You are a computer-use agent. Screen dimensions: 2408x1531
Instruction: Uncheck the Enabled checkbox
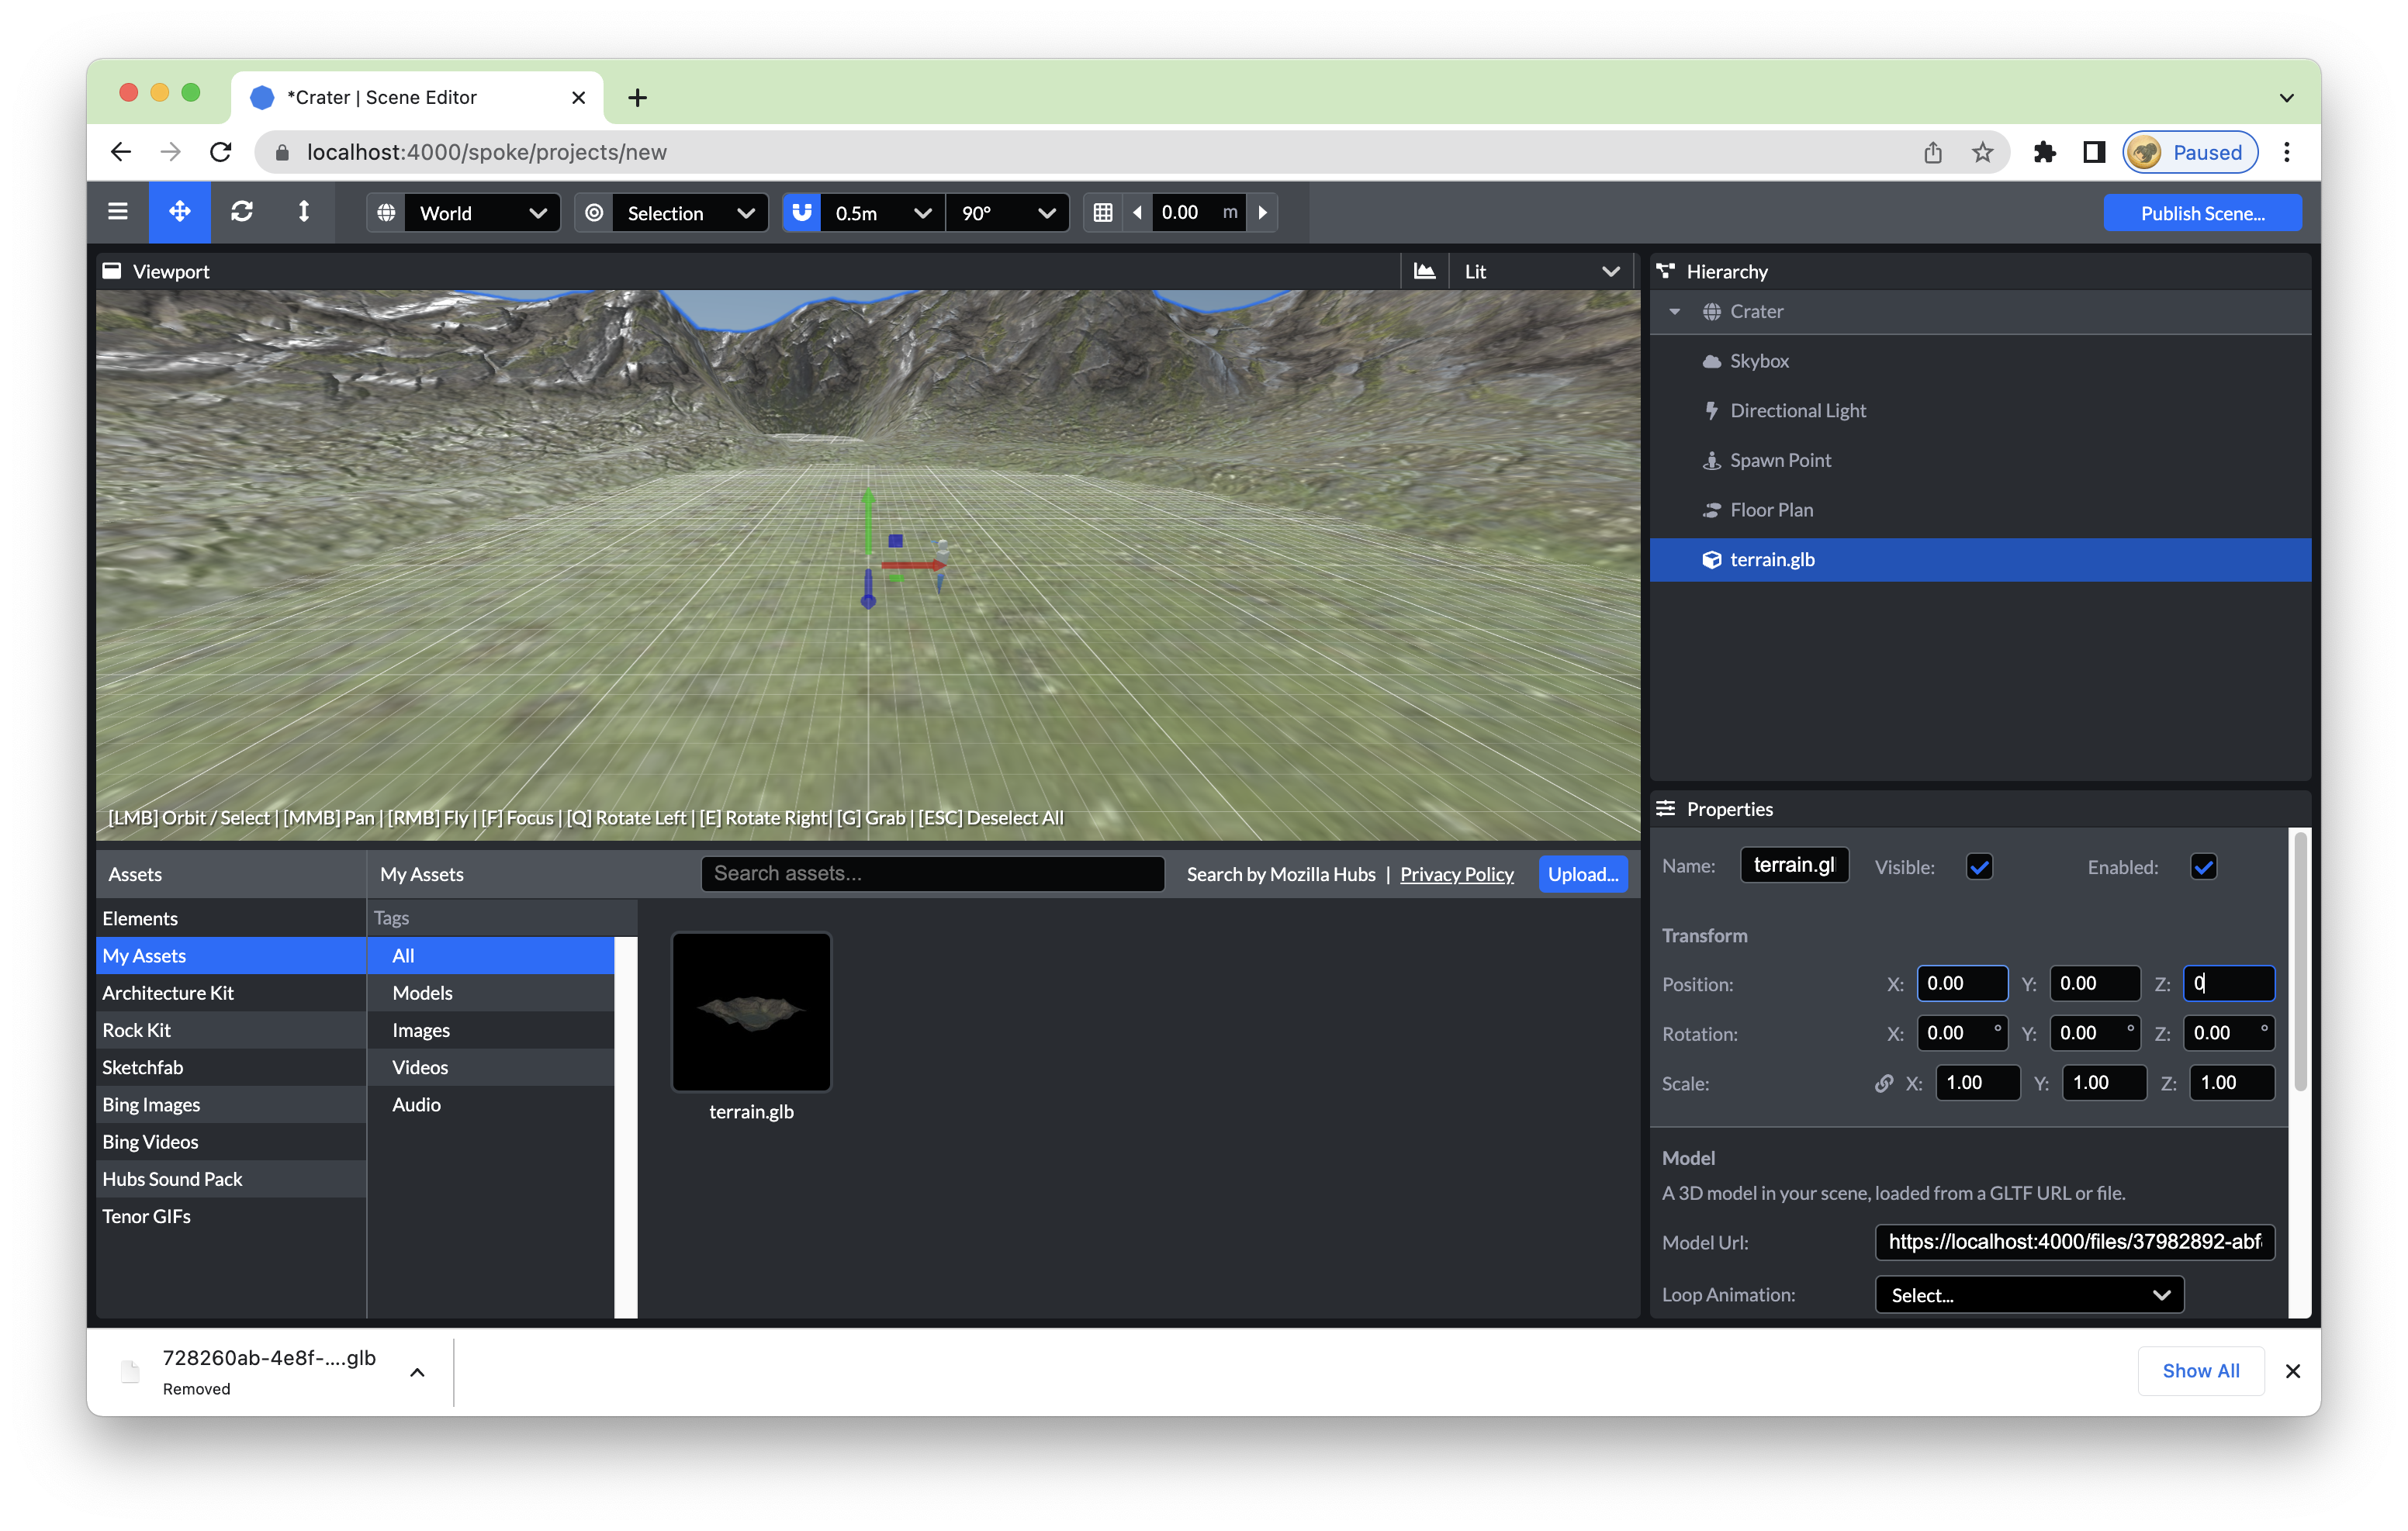click(x=2203, y=866)
